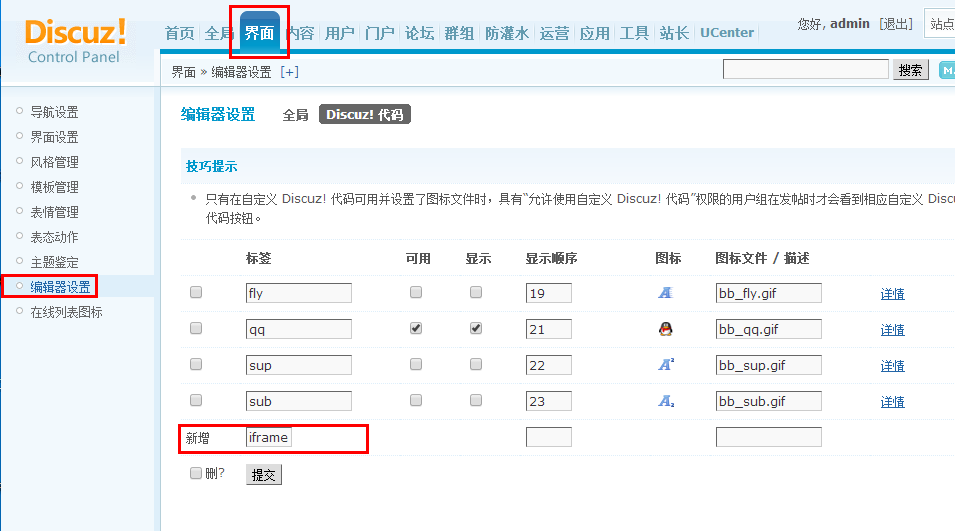Open the 全局 top menu
The width and height of the screenshot is (955, 531).
click(x=219, y=33)
